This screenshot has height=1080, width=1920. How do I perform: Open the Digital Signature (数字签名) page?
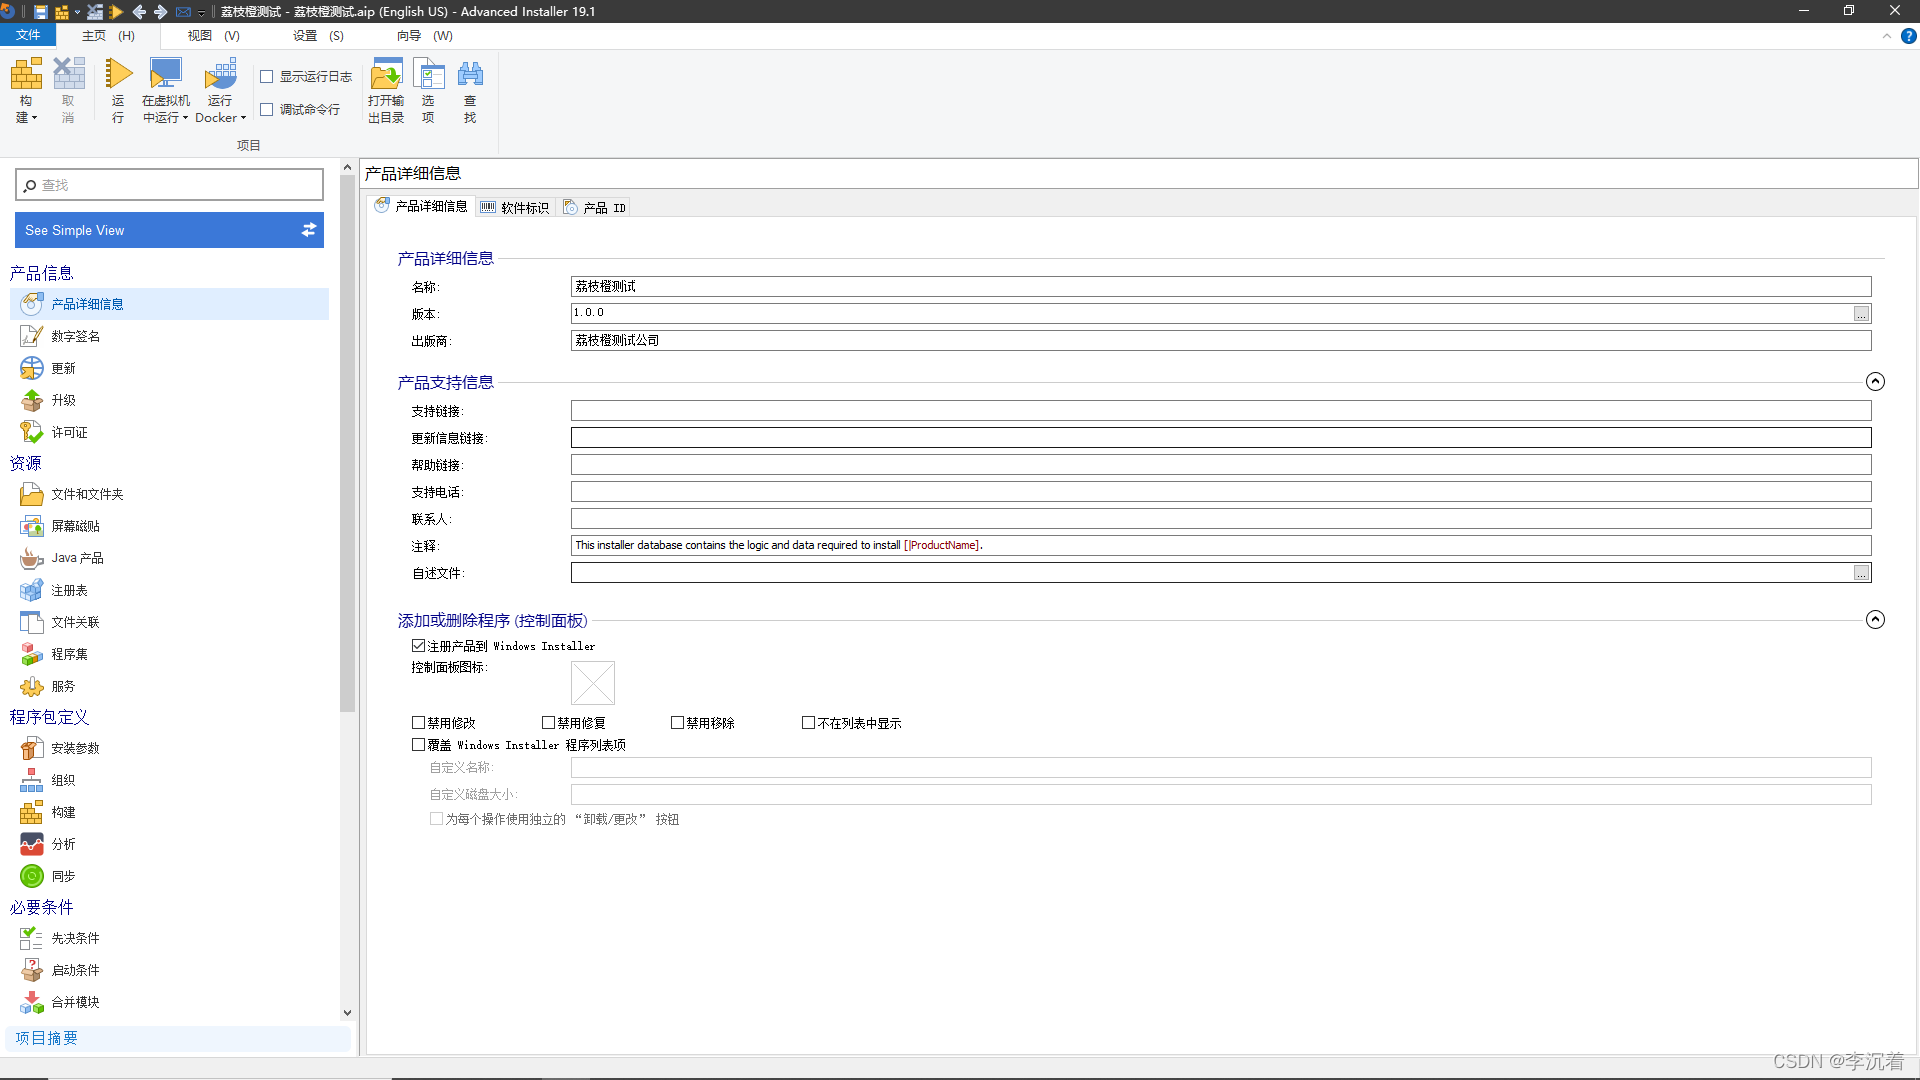point(75,336)
